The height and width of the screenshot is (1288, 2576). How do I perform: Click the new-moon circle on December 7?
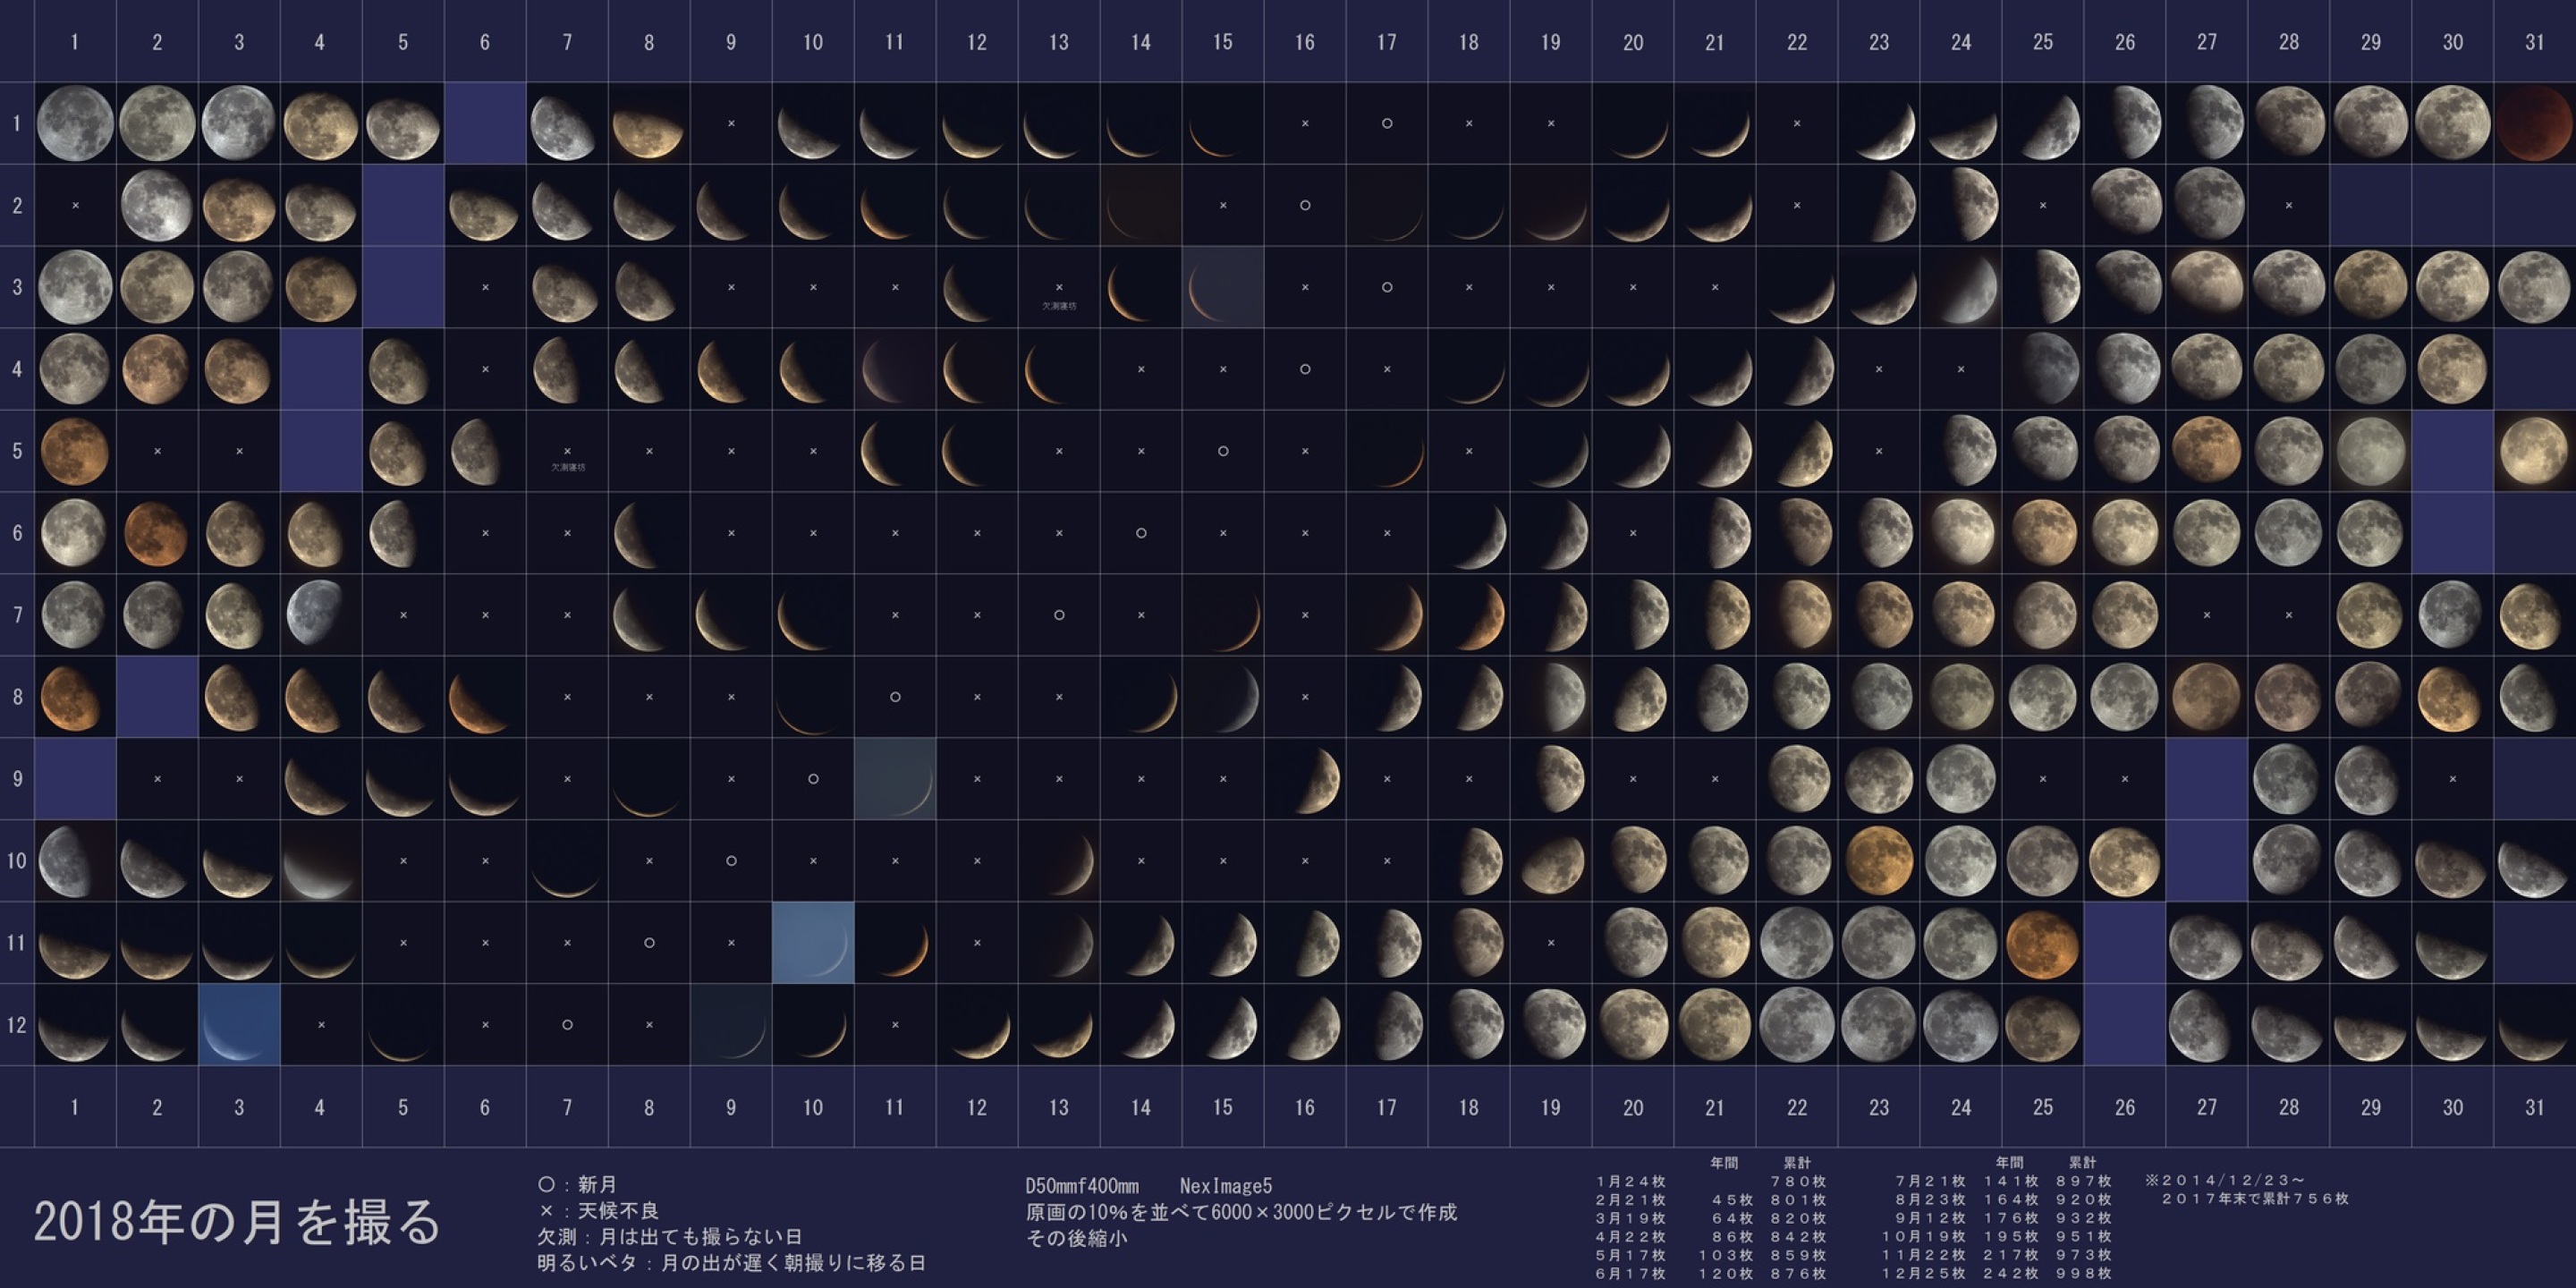point(567,1025)
